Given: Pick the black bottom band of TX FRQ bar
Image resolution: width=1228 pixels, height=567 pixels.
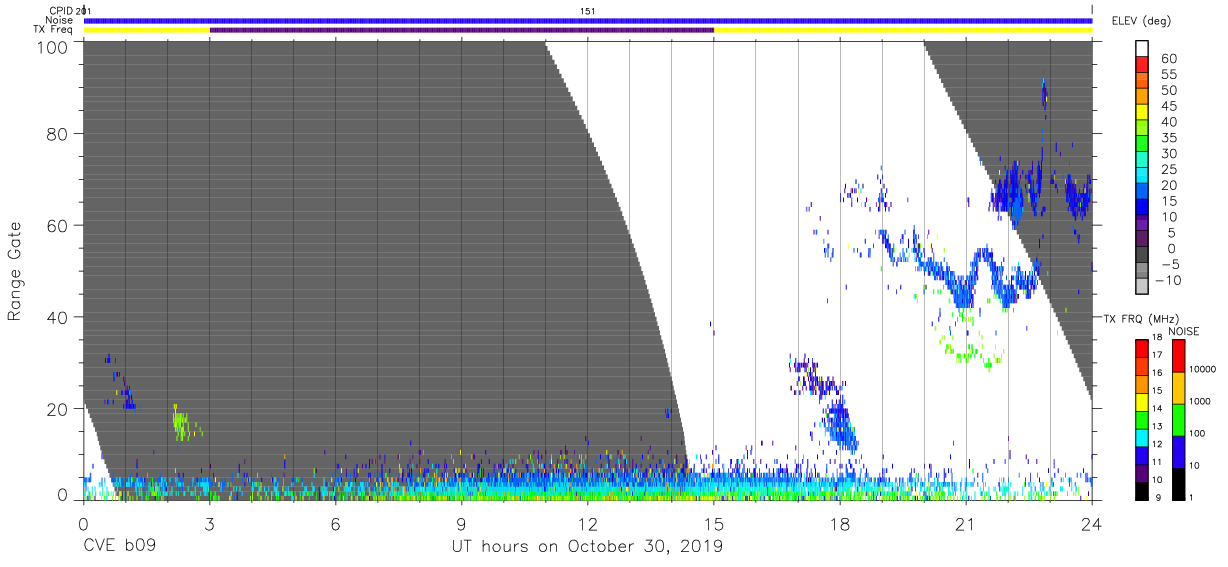Looking at the screenshot, I should [x=1143, y=490].
